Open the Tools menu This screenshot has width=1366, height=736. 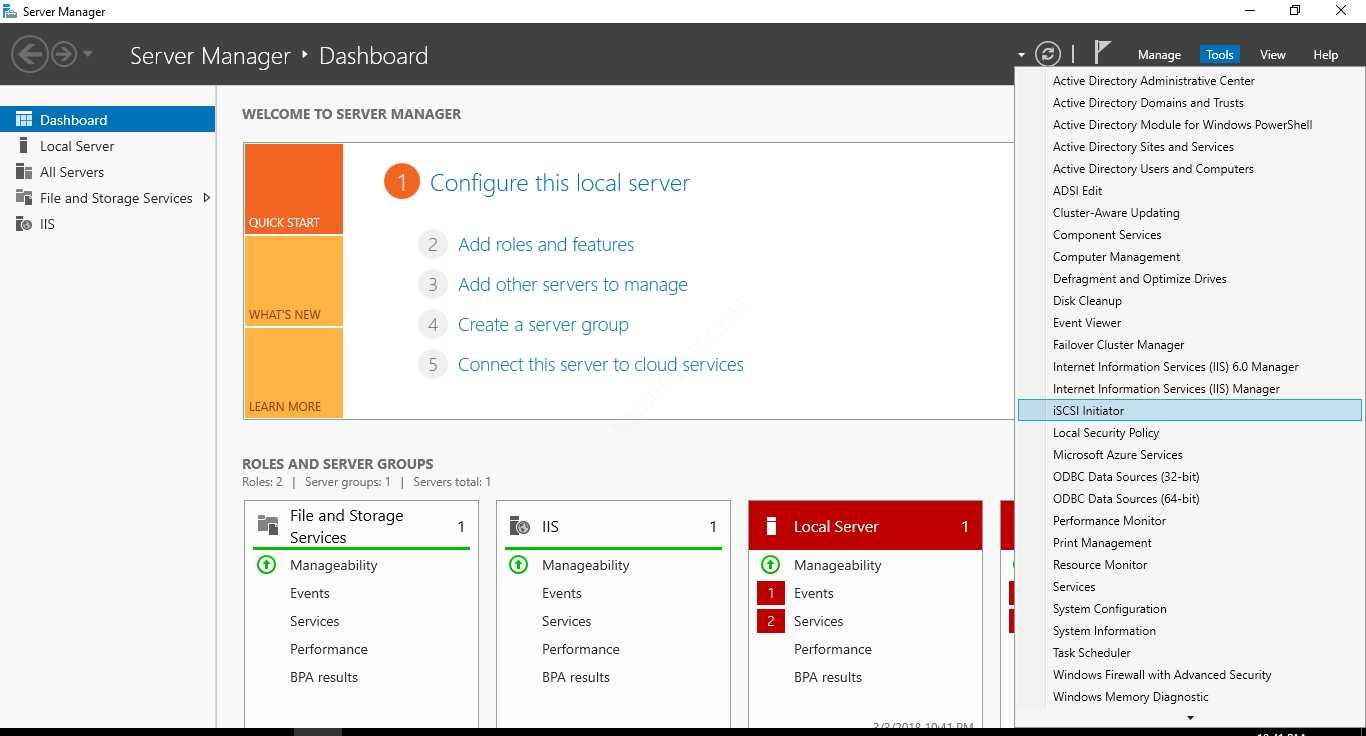(1219, 55)
